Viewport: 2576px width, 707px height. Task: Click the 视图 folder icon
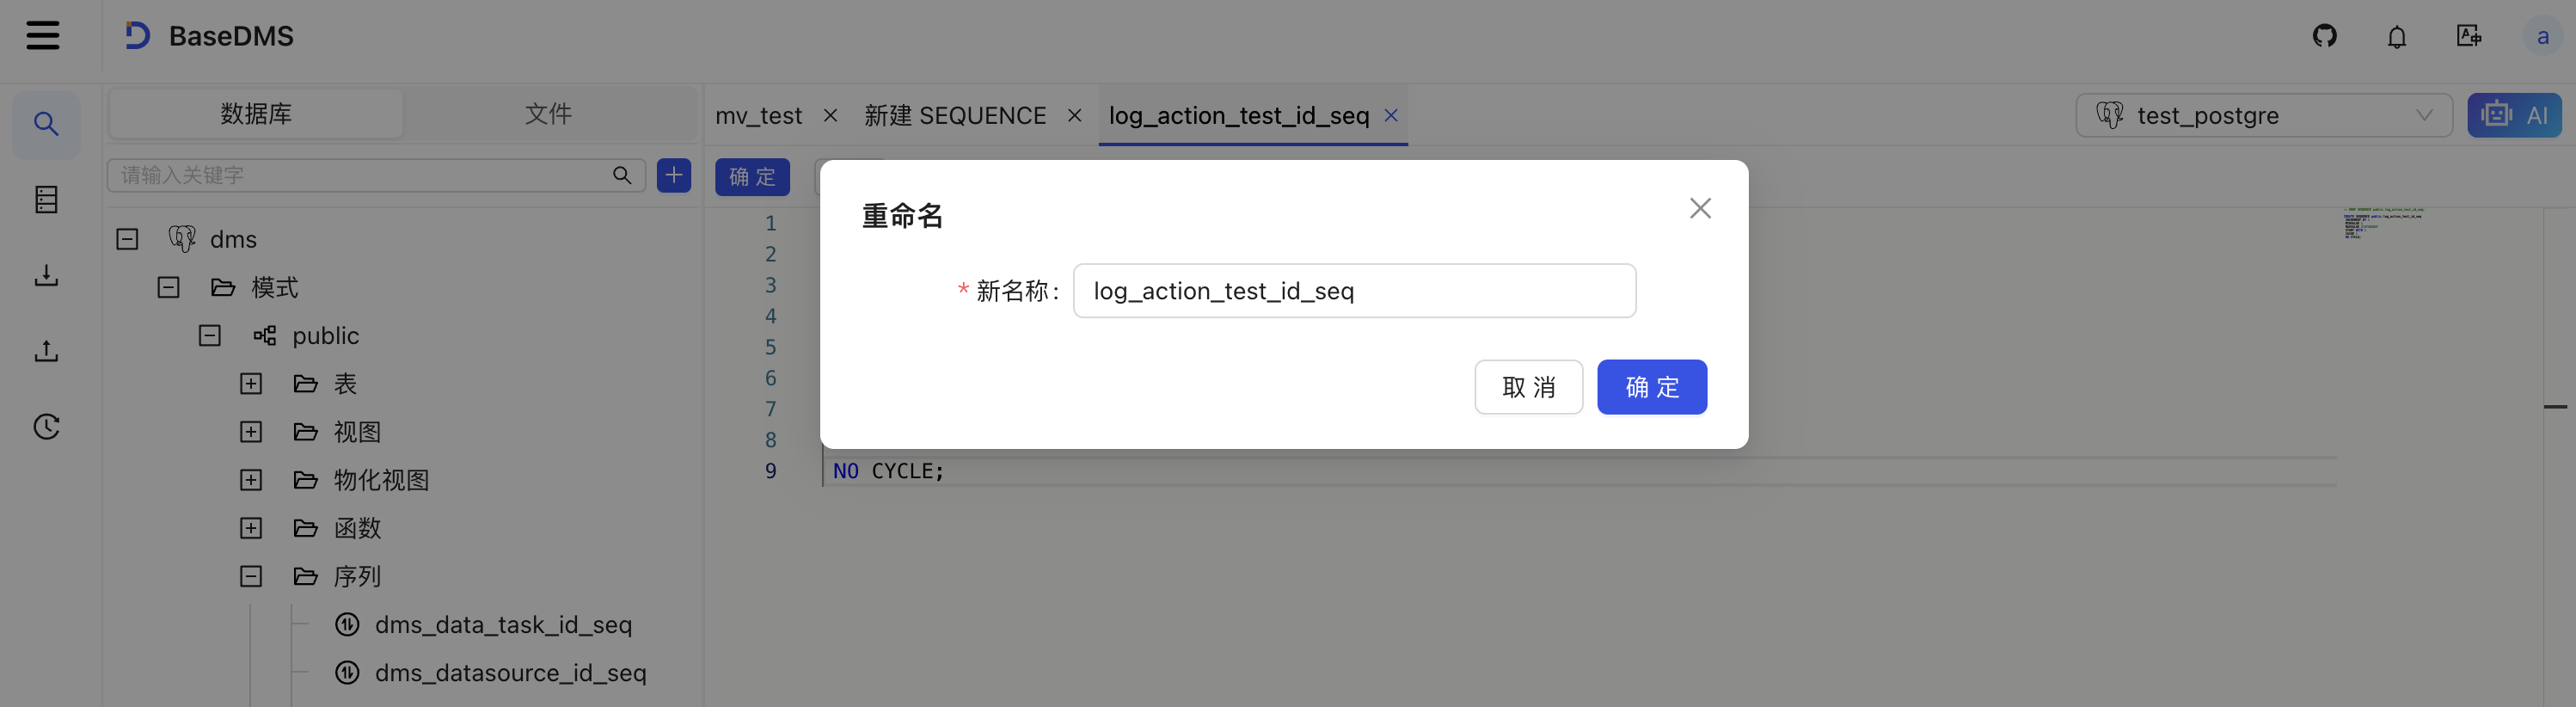305,432
